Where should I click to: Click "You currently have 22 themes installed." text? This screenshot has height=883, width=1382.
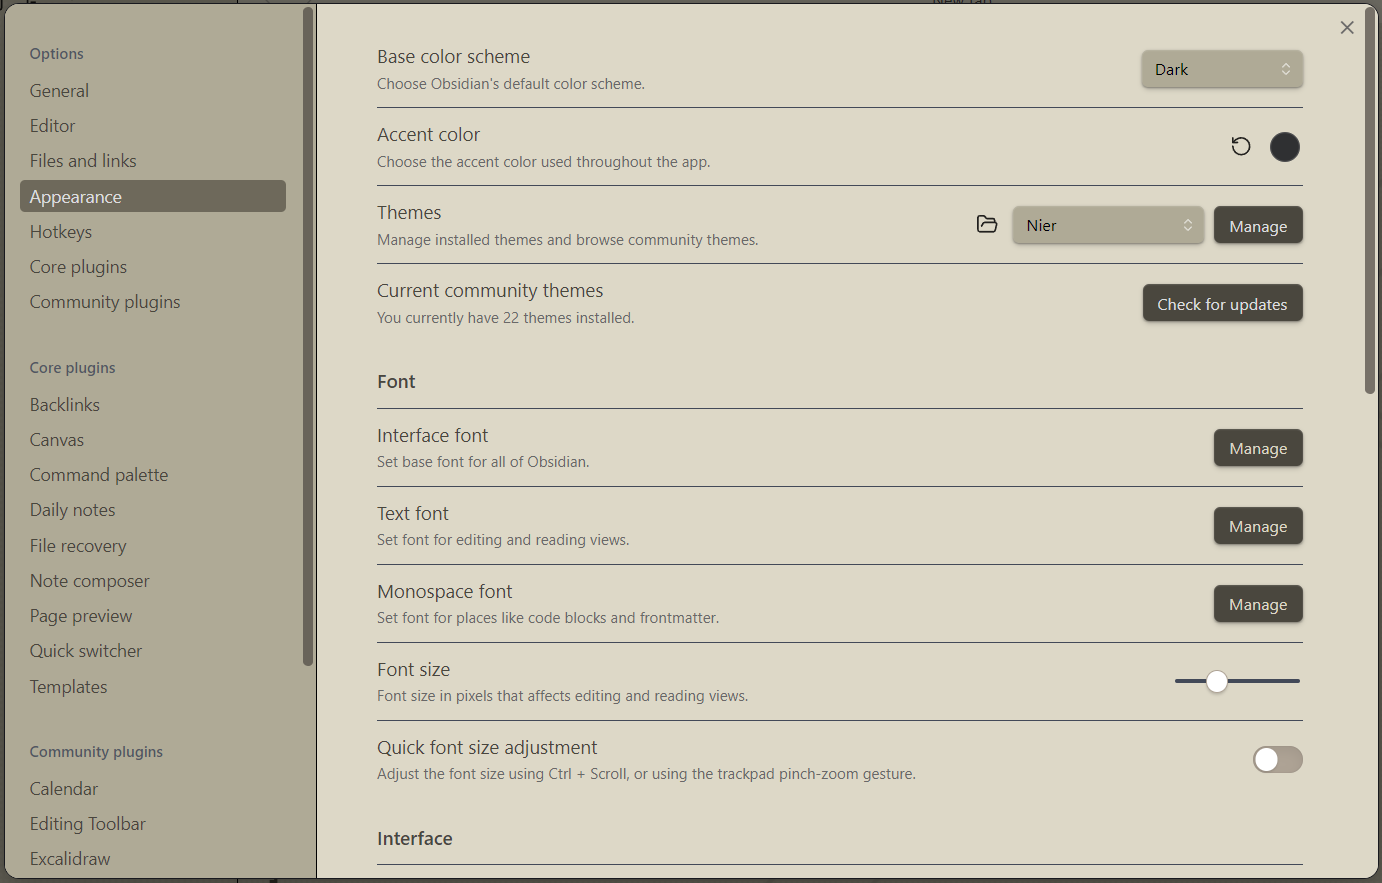(x=506, y=318)
